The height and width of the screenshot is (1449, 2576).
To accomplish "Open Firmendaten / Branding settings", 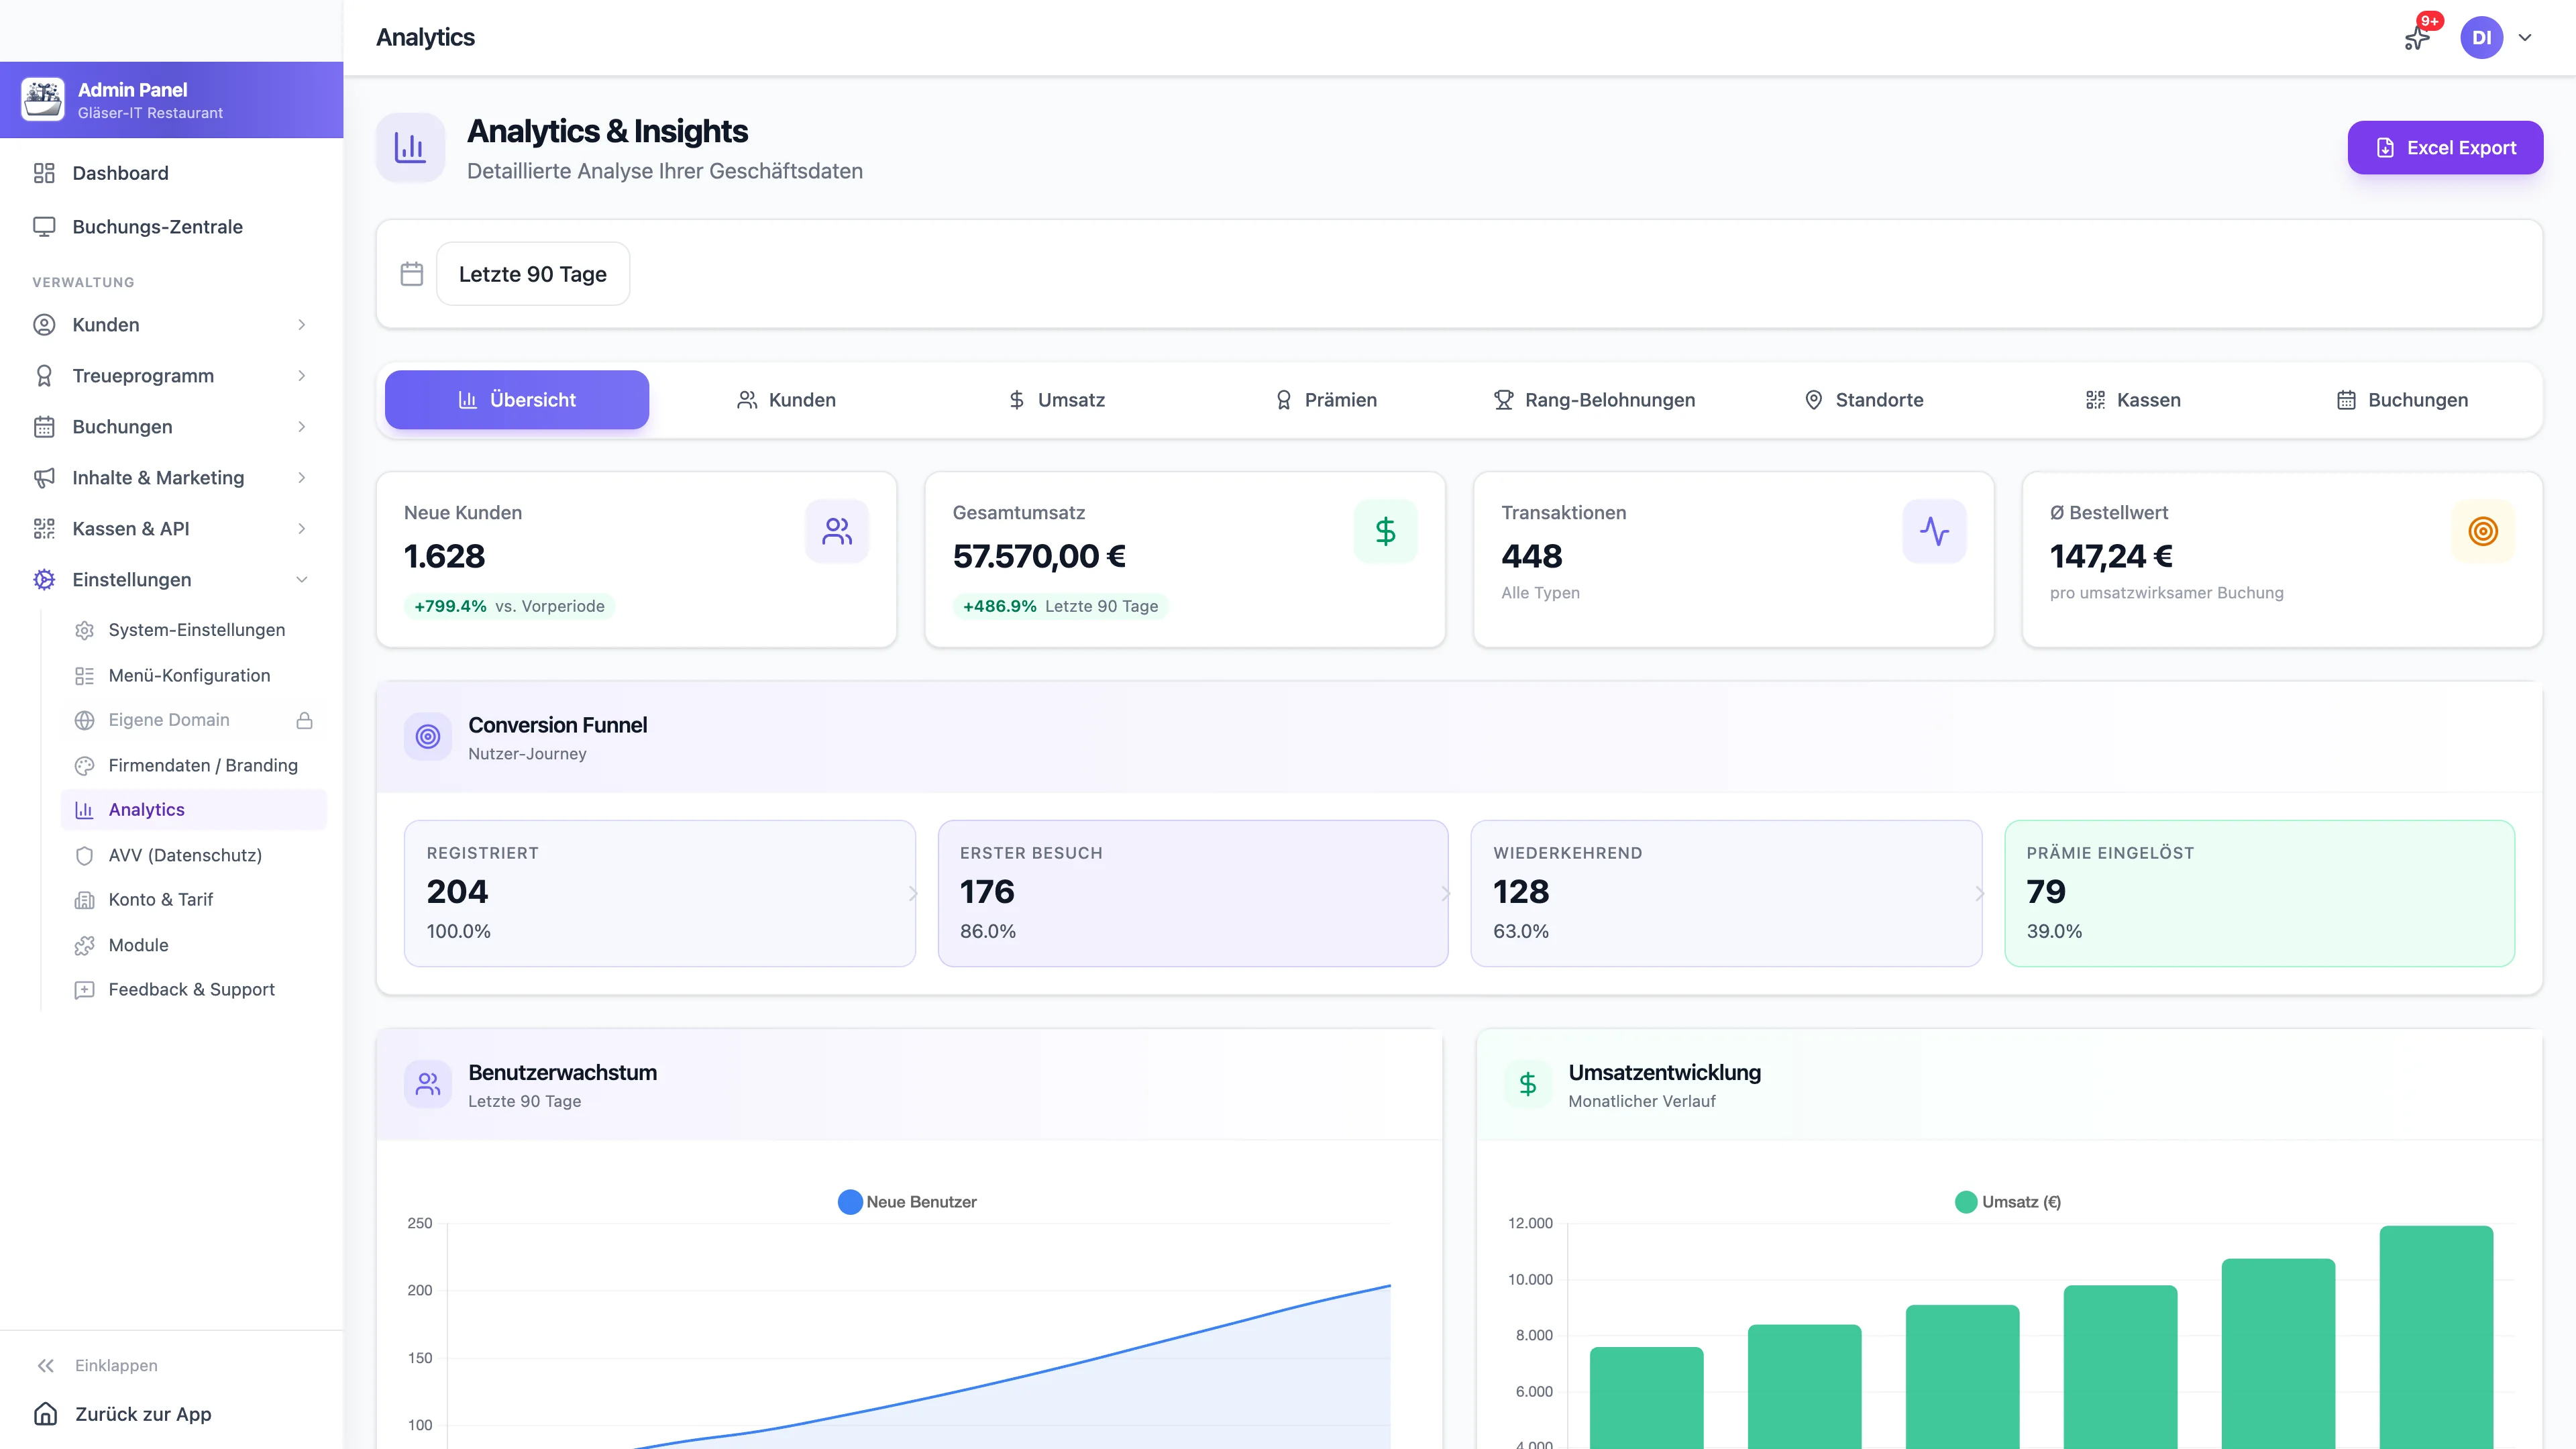I will [194, 765].
